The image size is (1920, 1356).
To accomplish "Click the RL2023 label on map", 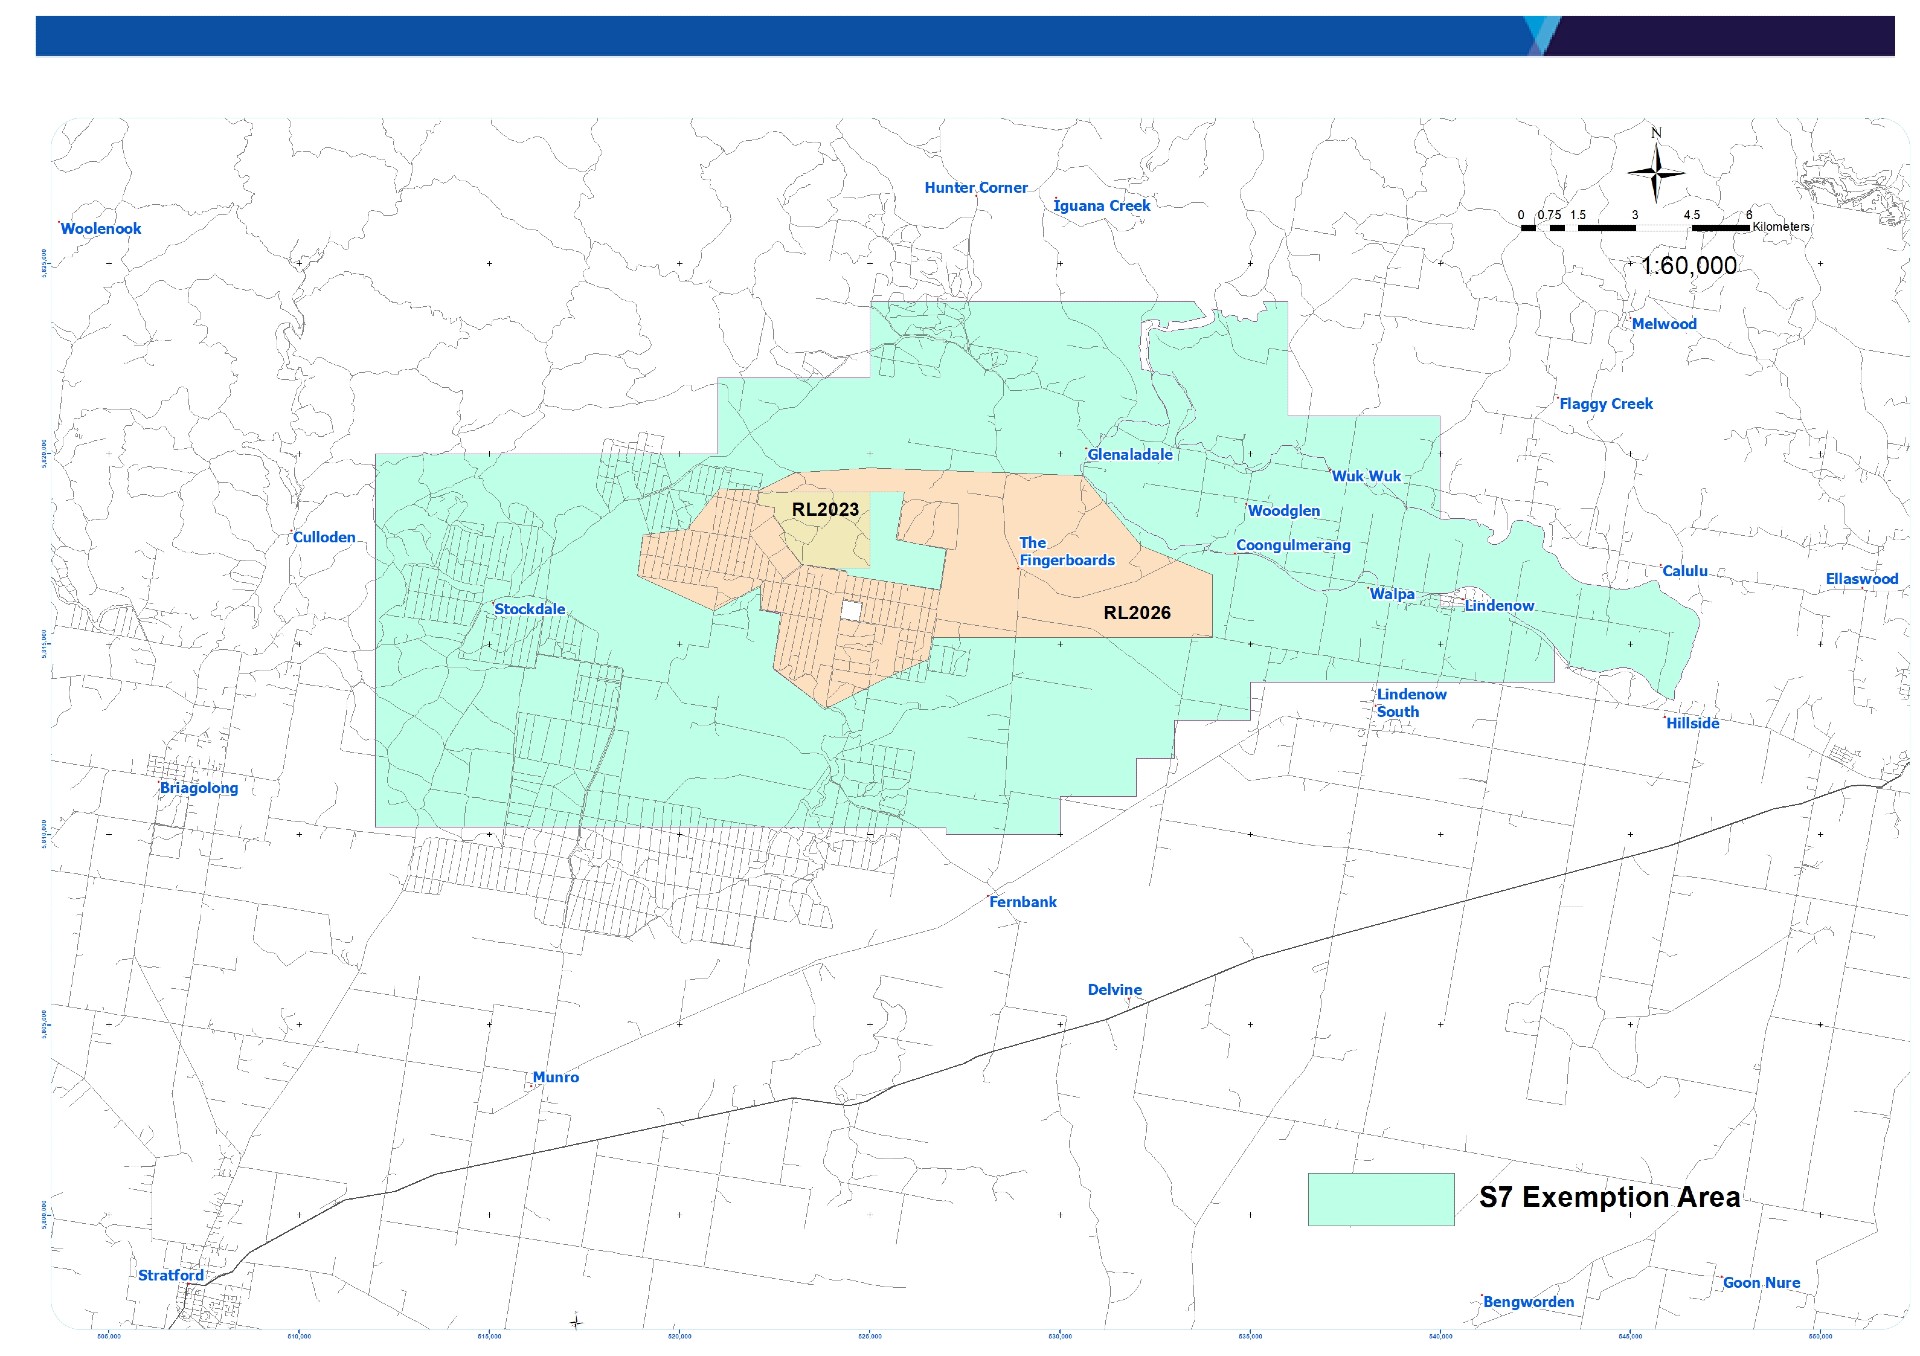I will (825, 510).
